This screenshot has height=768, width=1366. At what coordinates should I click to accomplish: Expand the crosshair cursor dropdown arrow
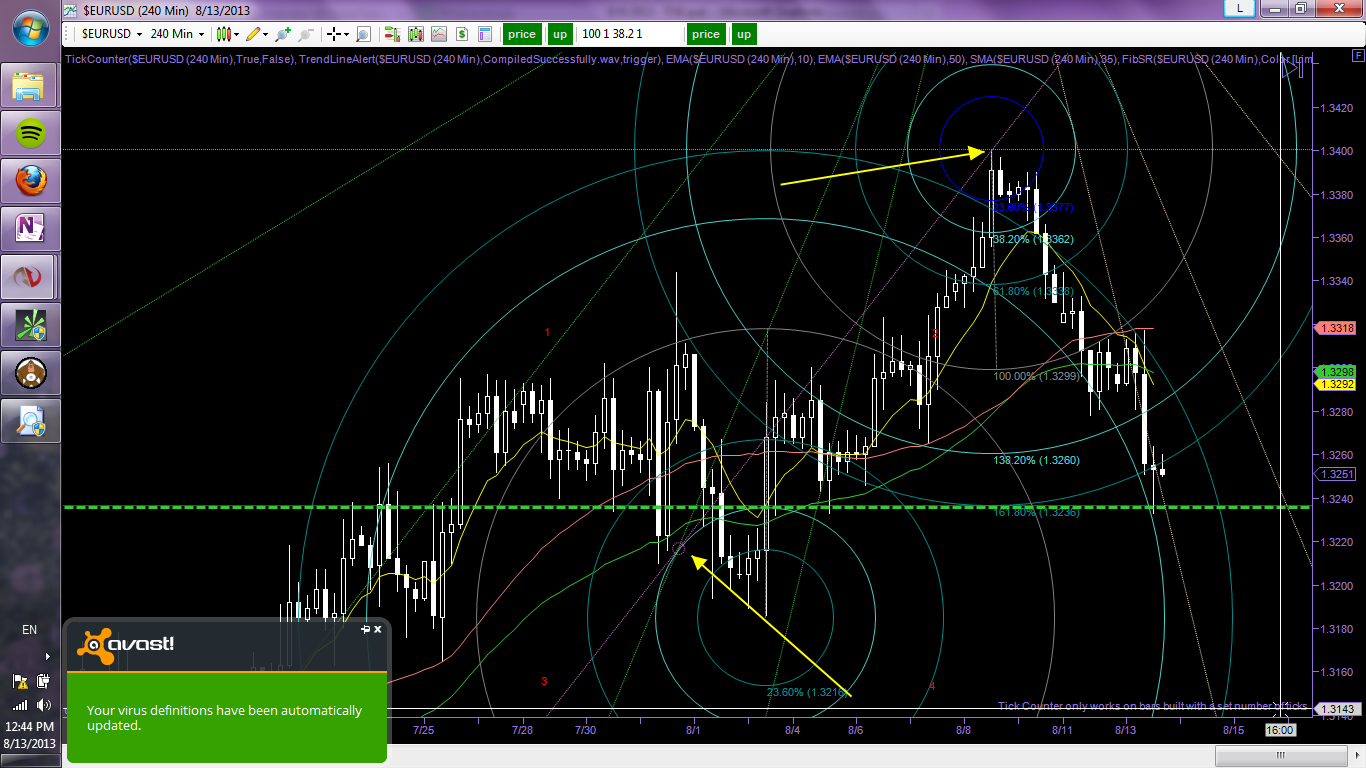click(346, 34)
